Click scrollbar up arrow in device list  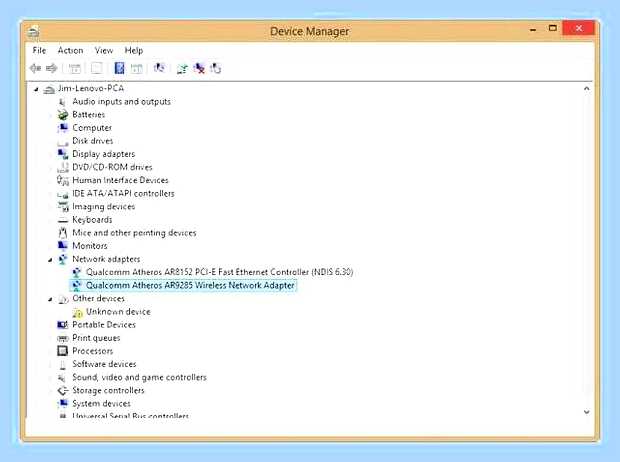(587, 89)
